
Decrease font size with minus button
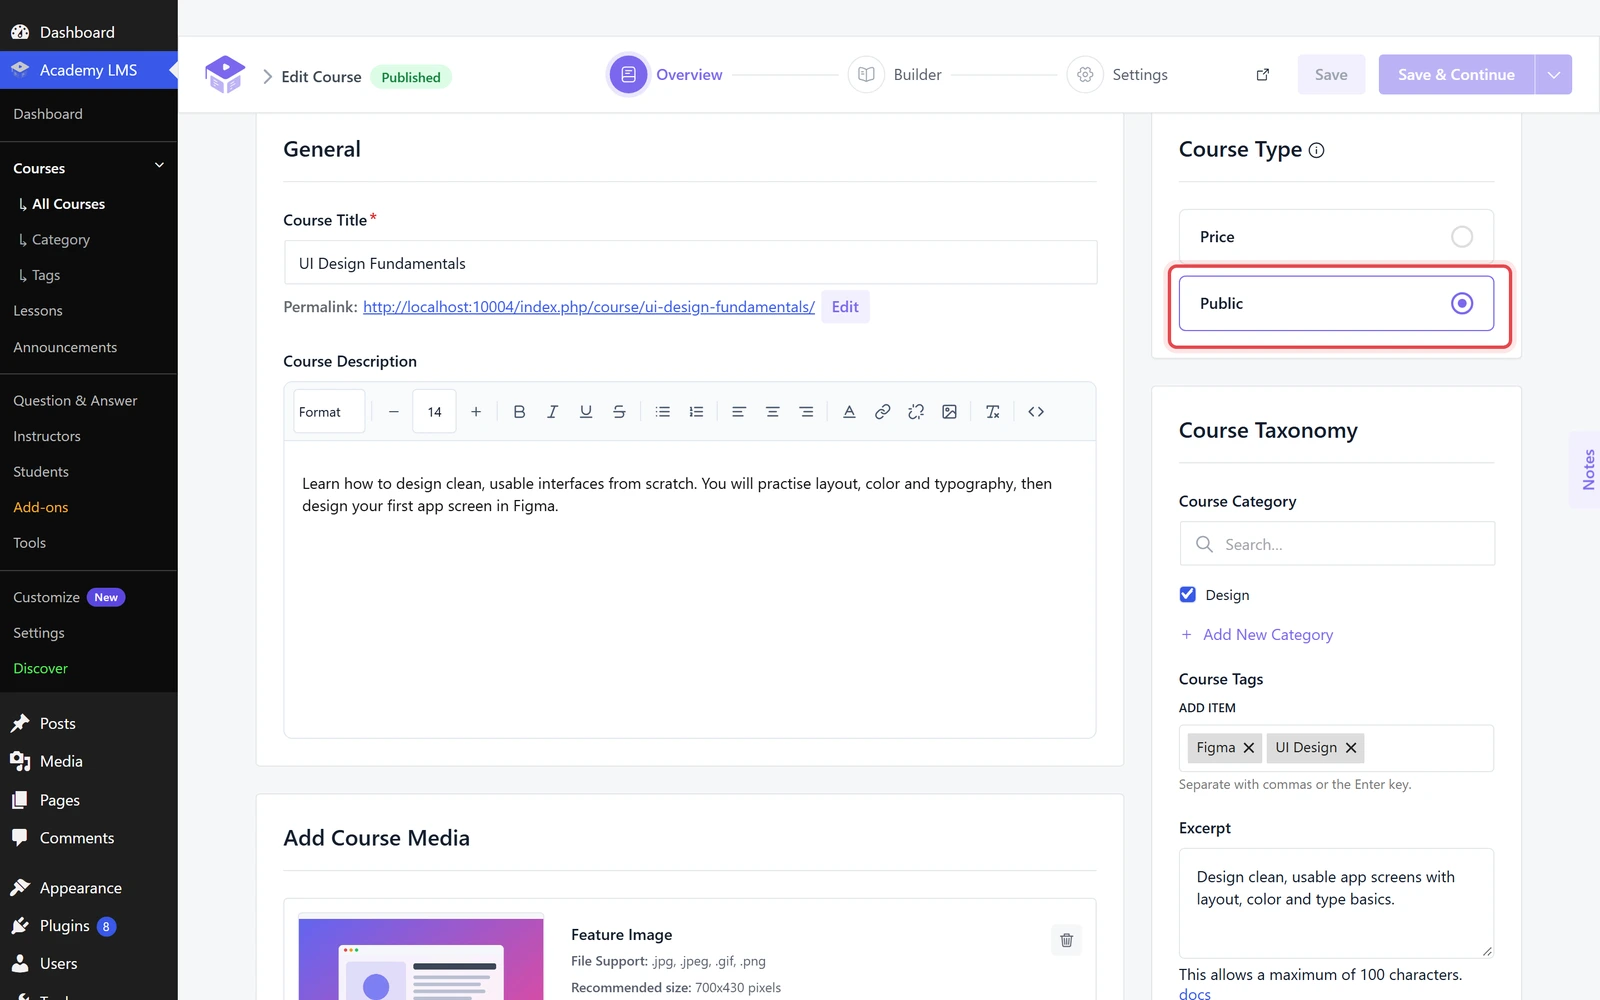tap(394, 412)
